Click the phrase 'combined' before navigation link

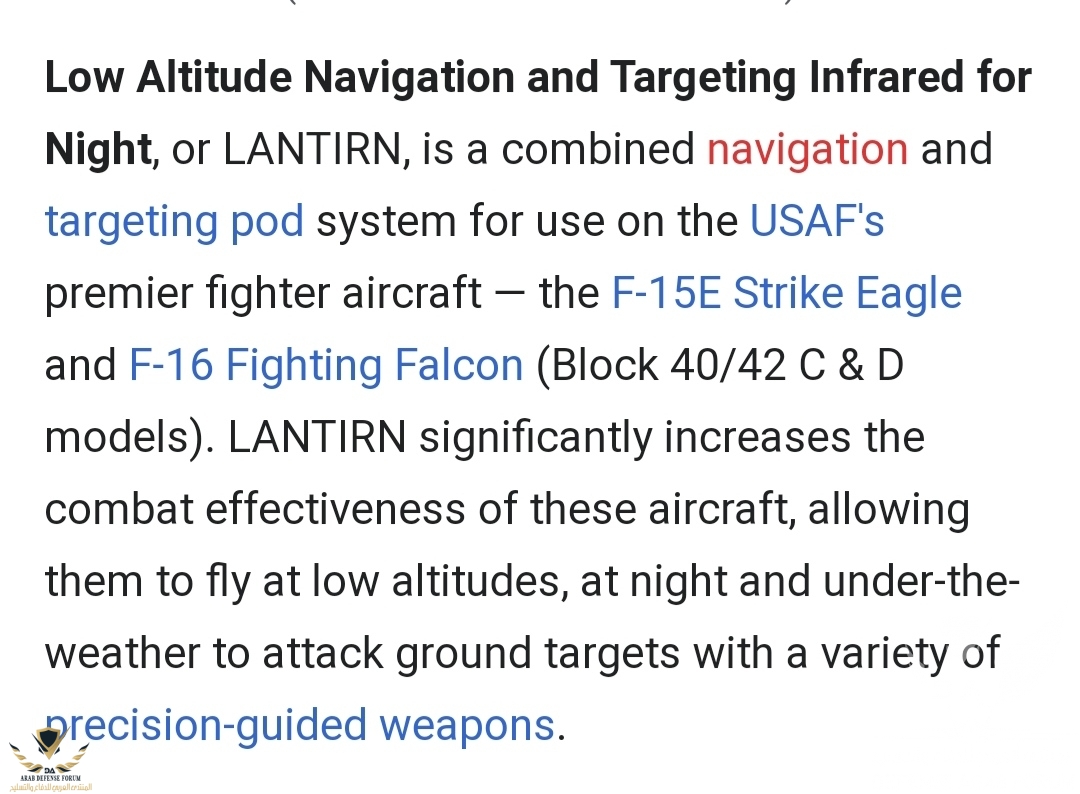597,150
